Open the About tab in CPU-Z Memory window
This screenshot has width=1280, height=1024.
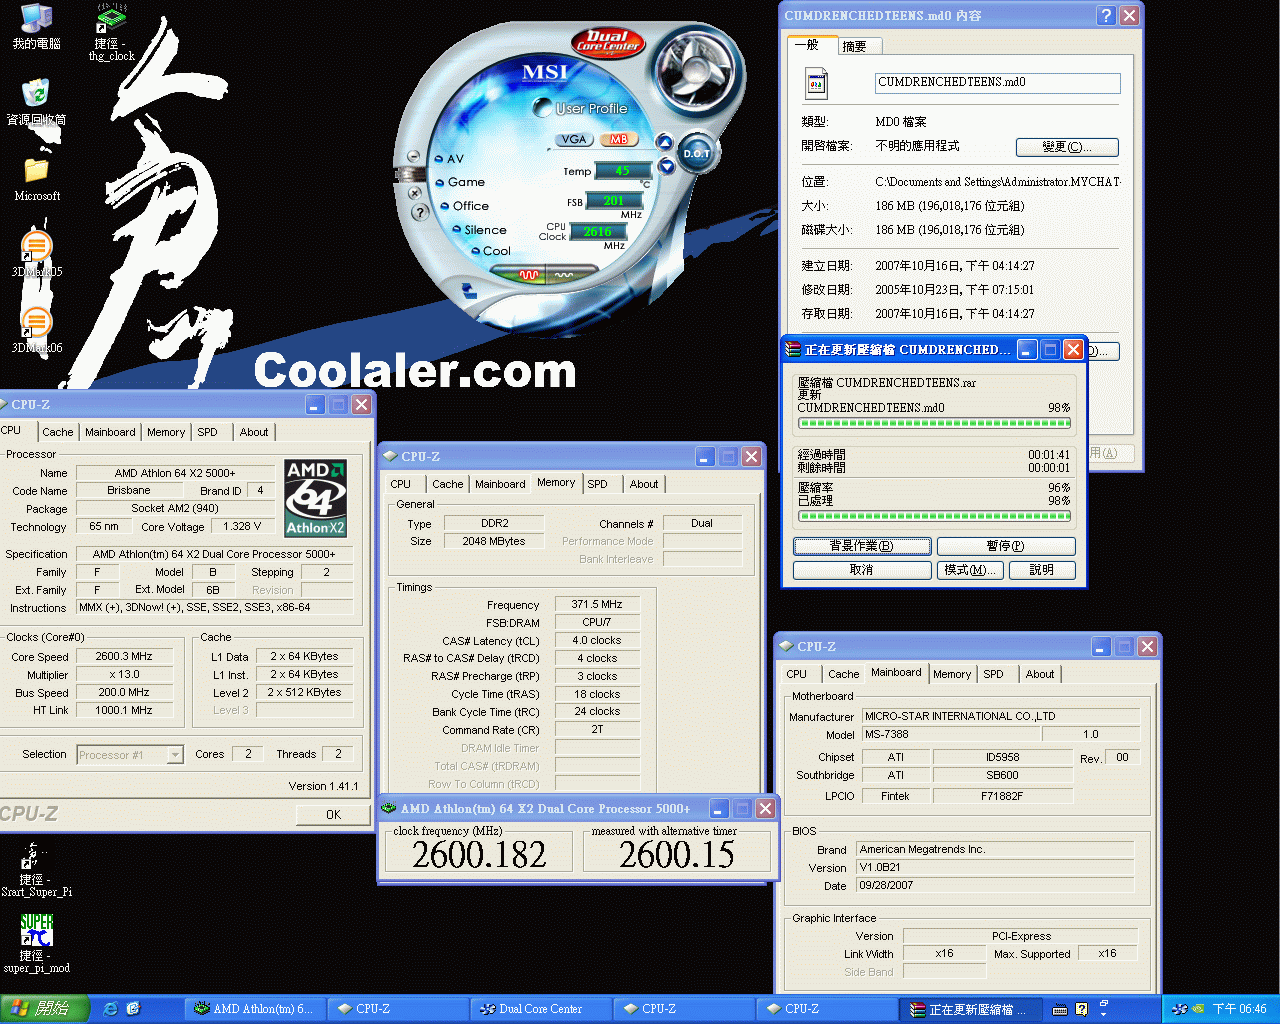pyautogui.click(x=644, y=484)
